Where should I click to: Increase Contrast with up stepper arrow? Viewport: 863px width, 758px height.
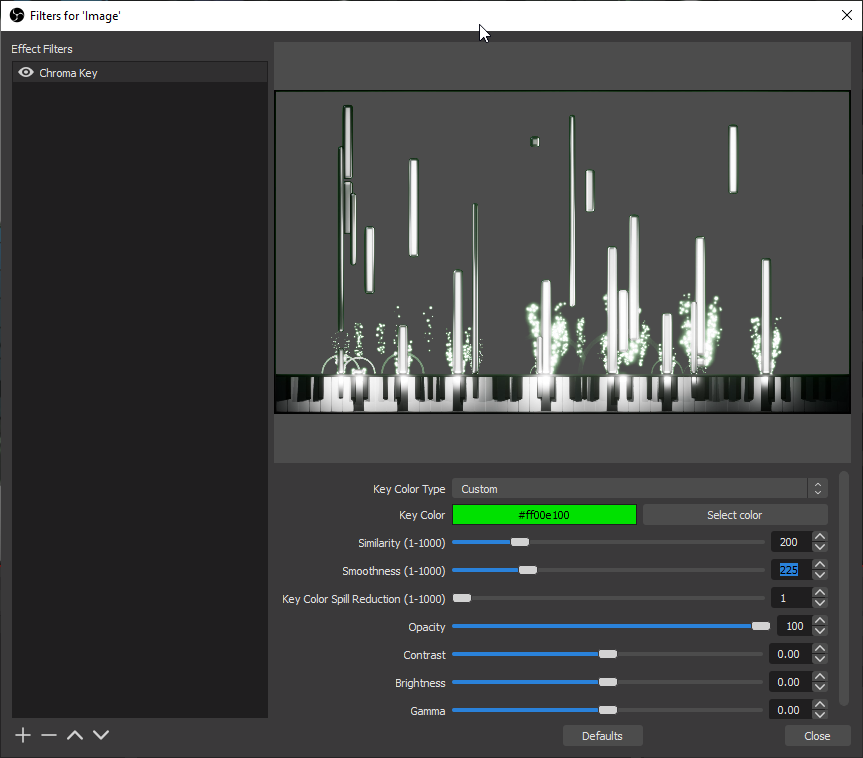(820, 649)
